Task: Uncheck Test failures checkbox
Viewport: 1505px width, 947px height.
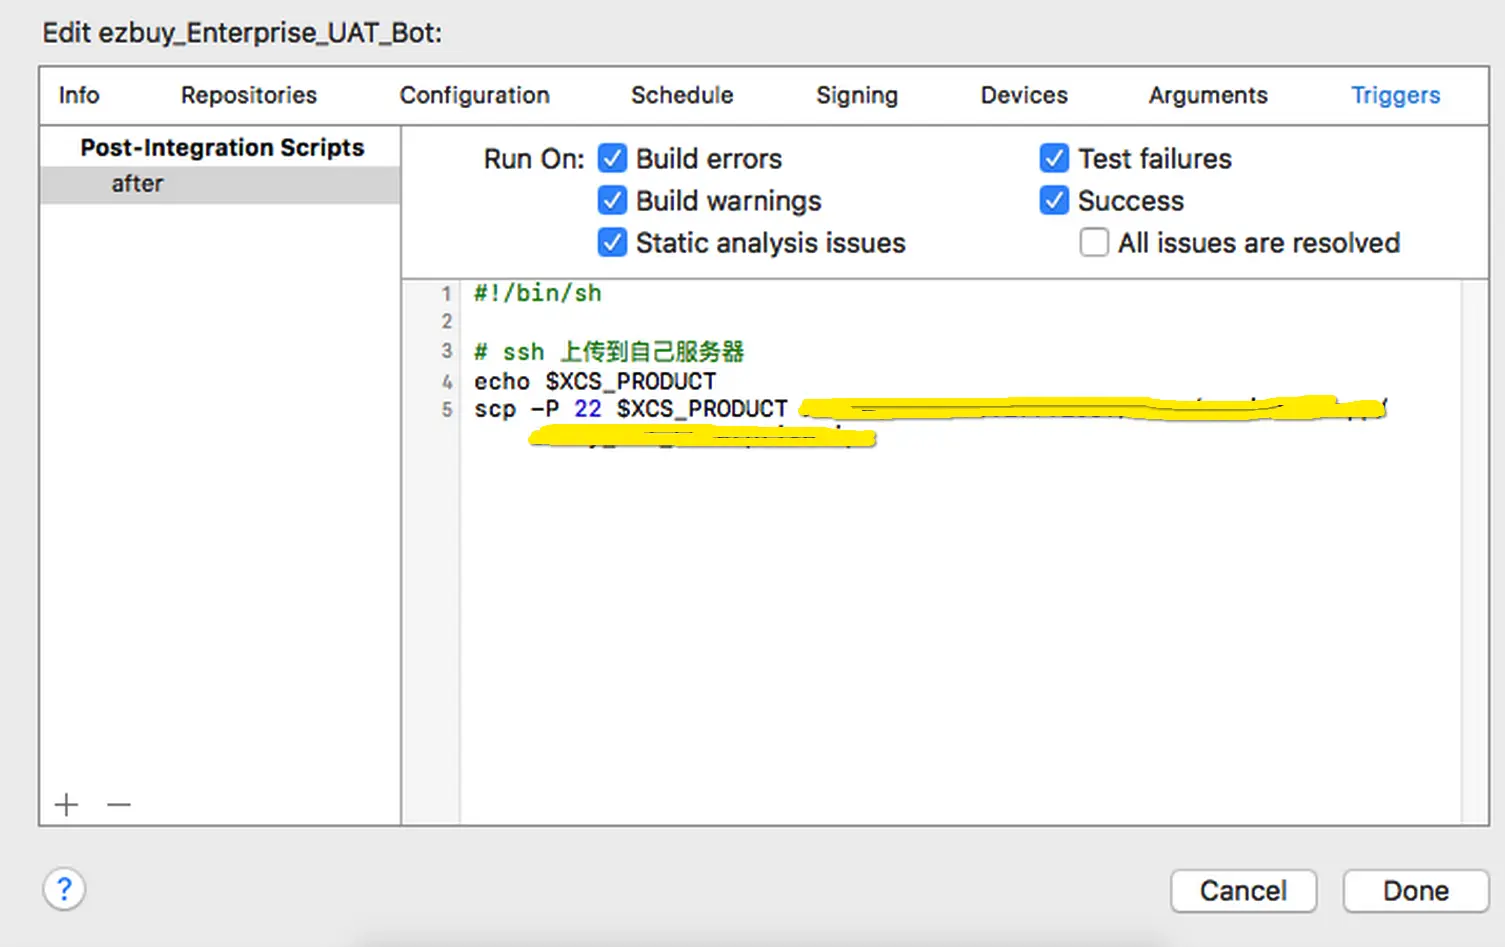Action: pos(1054,158)
